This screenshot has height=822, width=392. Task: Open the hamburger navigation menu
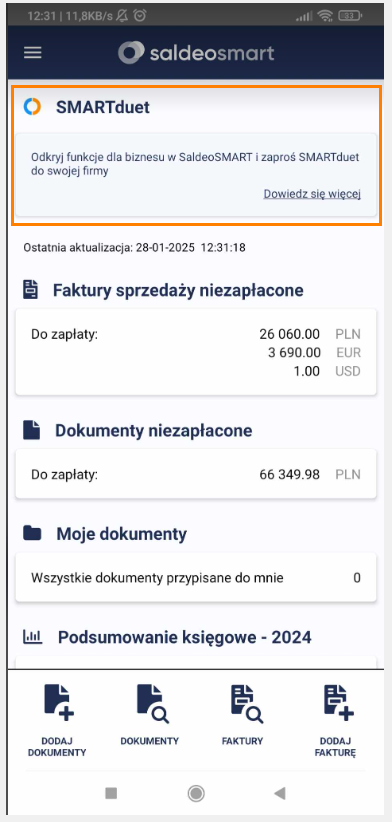[x=32, y=52]
